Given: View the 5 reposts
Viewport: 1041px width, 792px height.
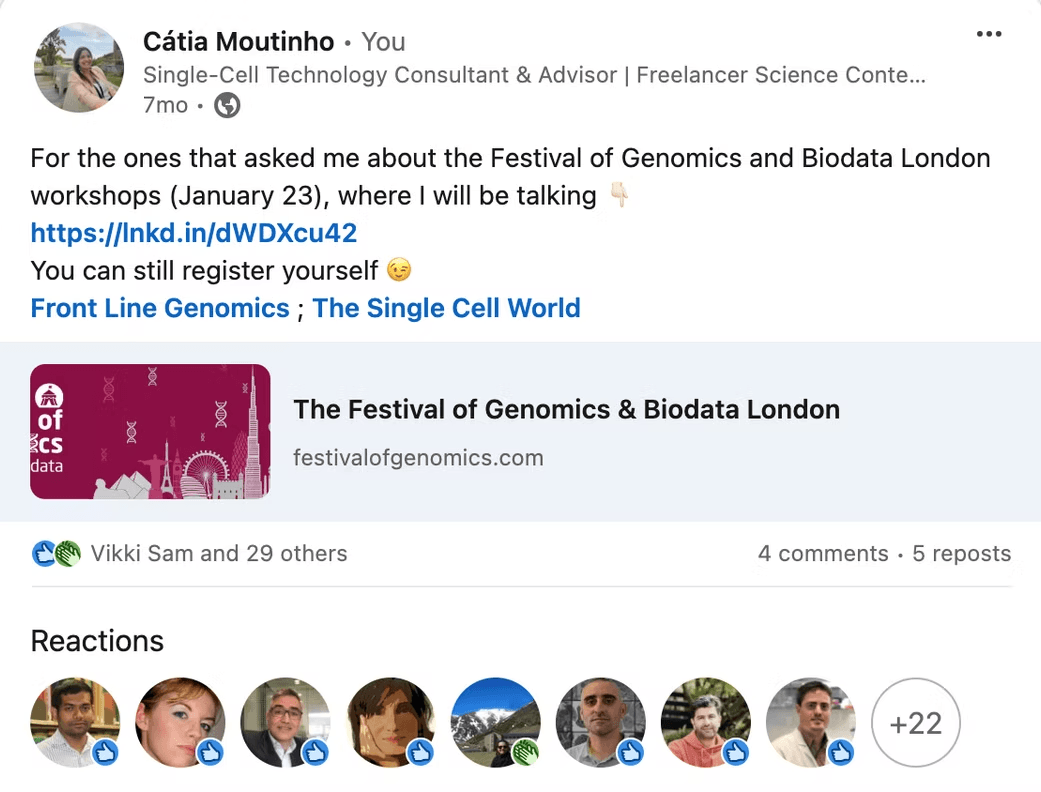Looking at the screenshot, I should coord(961,554).
